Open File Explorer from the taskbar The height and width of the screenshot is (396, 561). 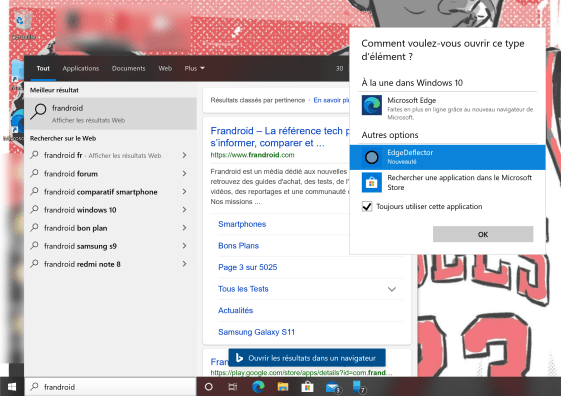(283, 387)
